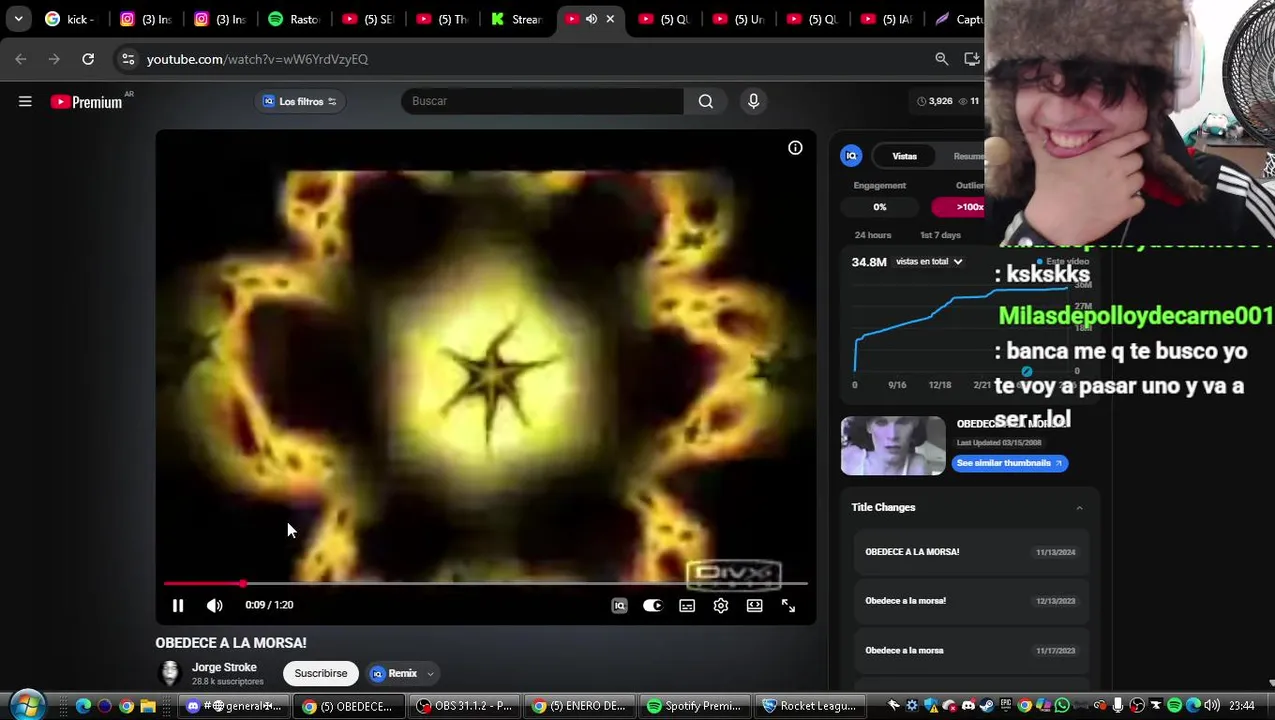
Task: Open zoom magnifier icon in address bar
Action: 941,59
